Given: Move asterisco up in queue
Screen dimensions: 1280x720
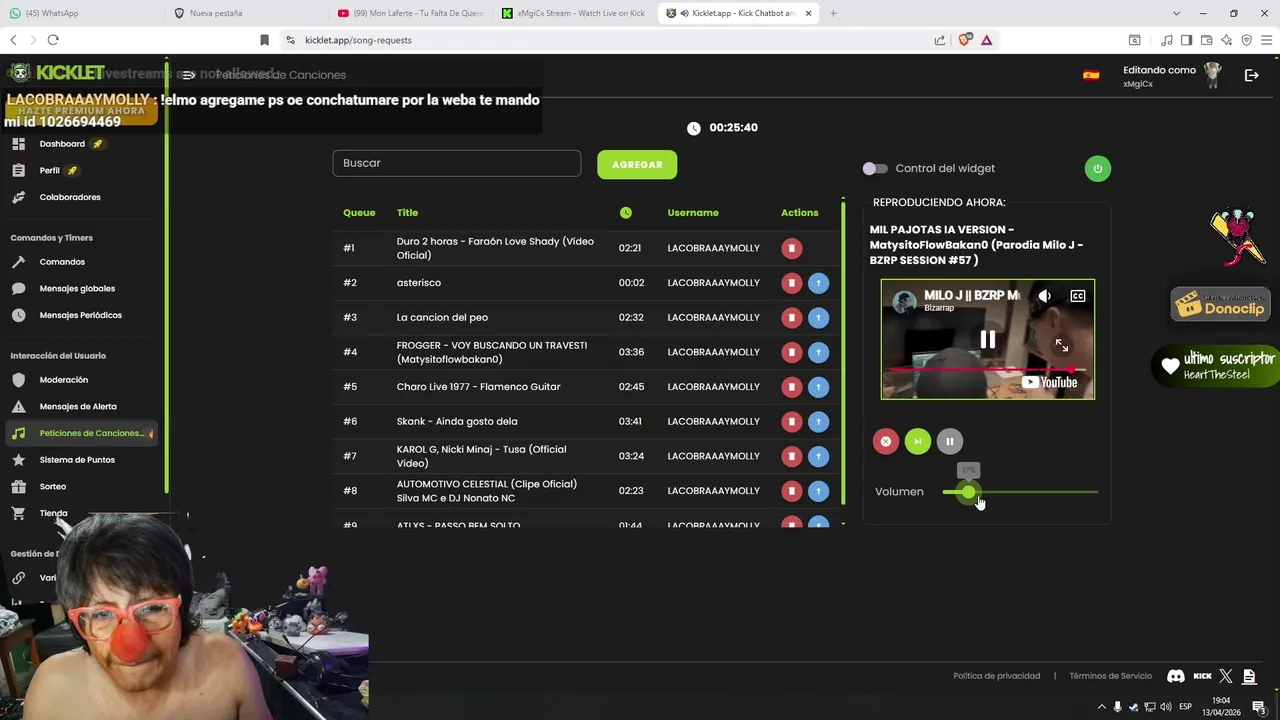Looking at the screenshot, I should pyautogui.click(x=818, y=283).
